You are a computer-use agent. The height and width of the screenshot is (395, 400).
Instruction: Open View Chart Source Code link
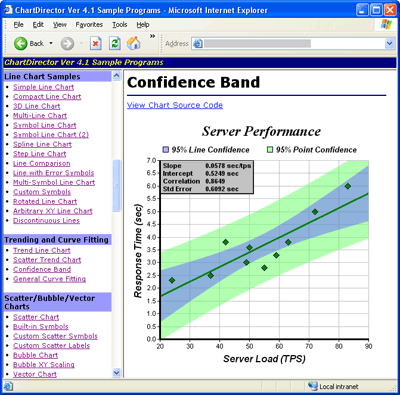click(x=175, y=105)
